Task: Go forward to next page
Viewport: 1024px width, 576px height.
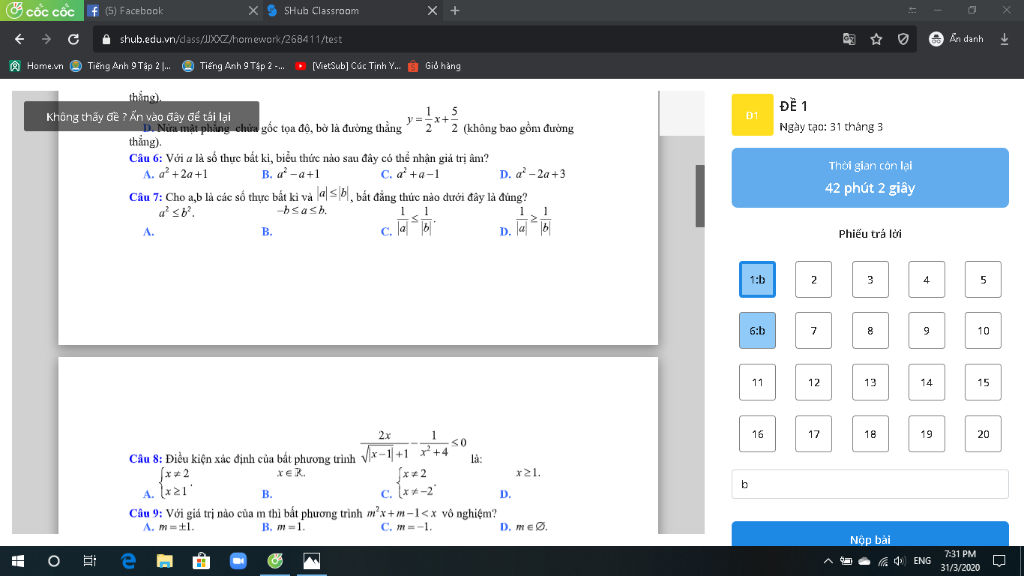Action: click(46, 39)
